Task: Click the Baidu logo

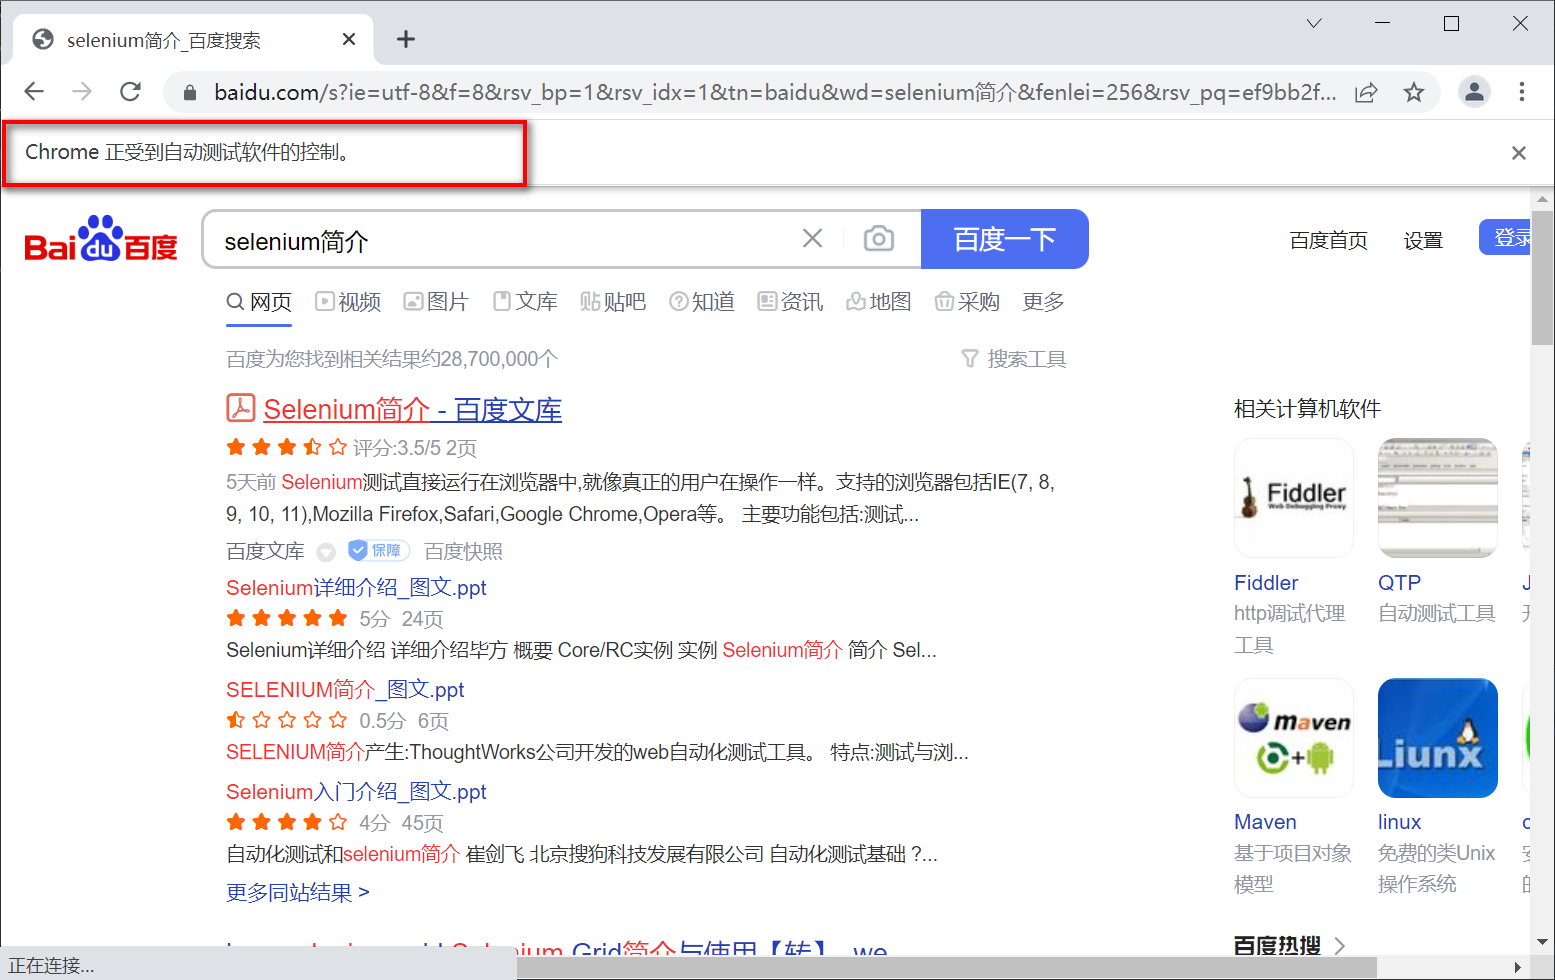Action: 100,239
